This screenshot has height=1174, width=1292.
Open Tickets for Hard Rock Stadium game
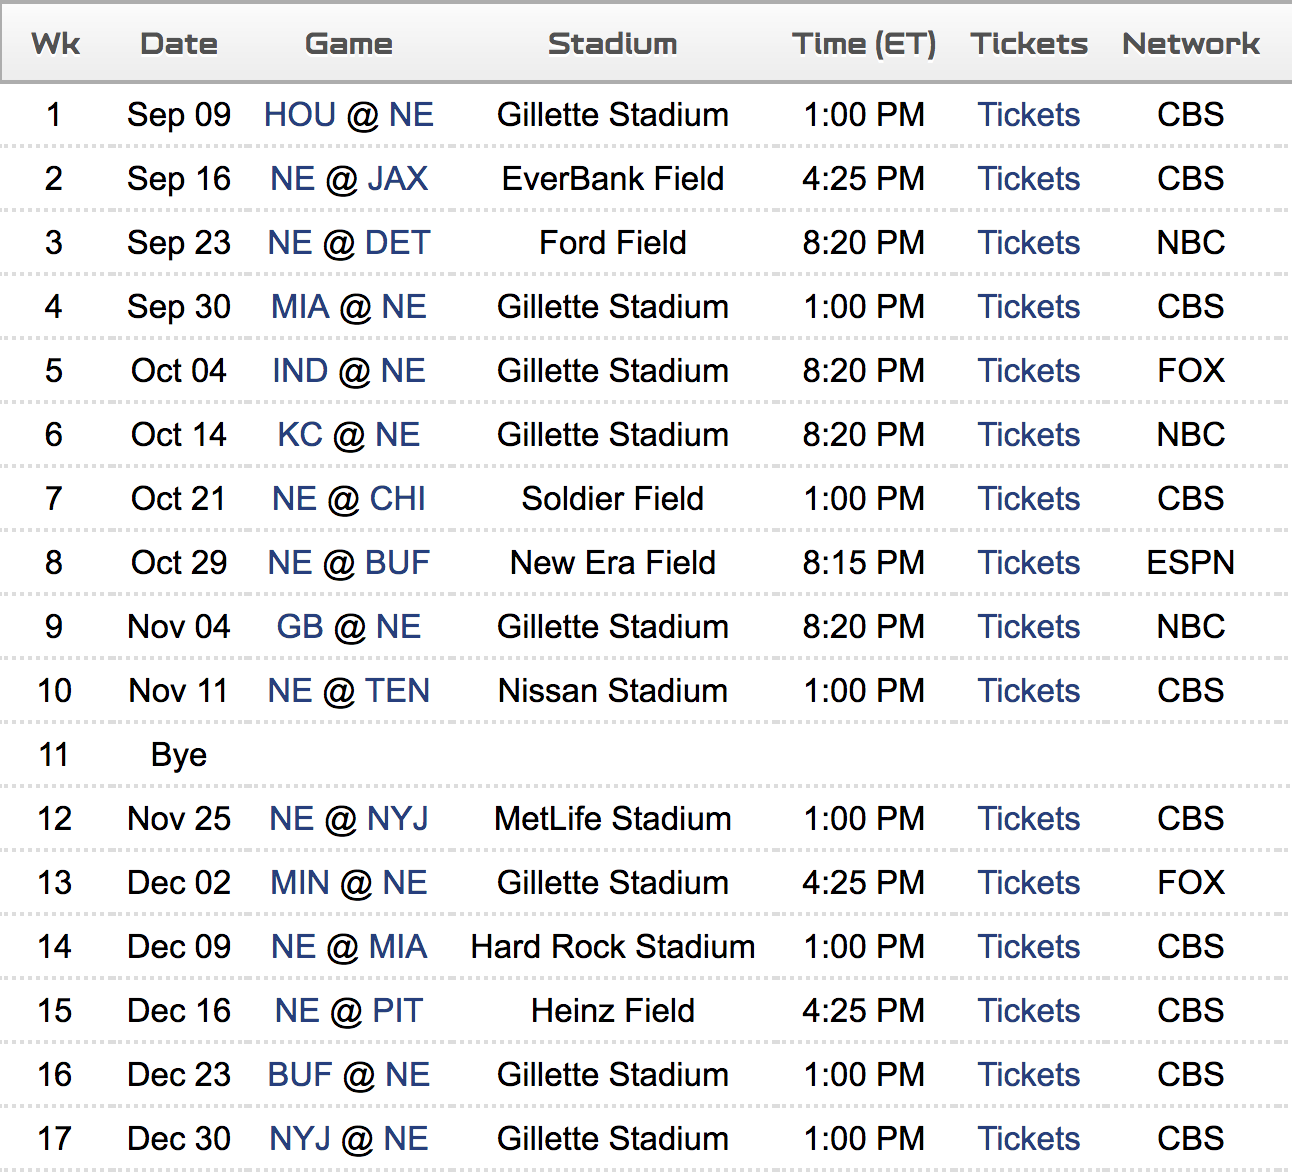pyautogui.click(x=1028, y=947)
